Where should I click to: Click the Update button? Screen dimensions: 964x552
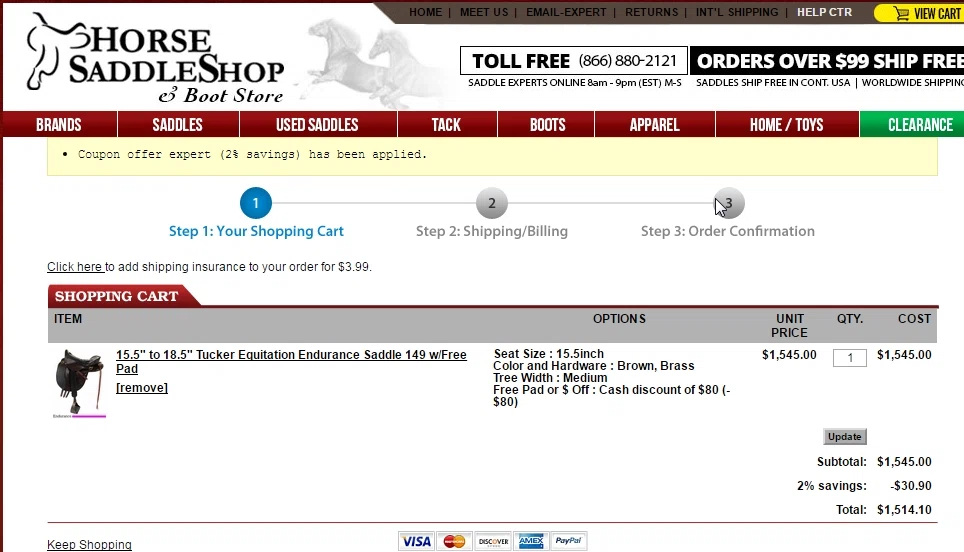point(845,436)
